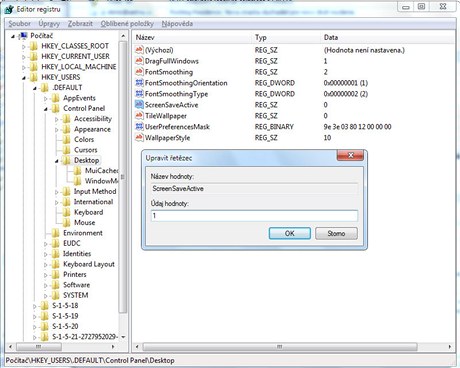Collapse the Počítač root node
This screenshot has height=368, width=460.
(13, 36)
